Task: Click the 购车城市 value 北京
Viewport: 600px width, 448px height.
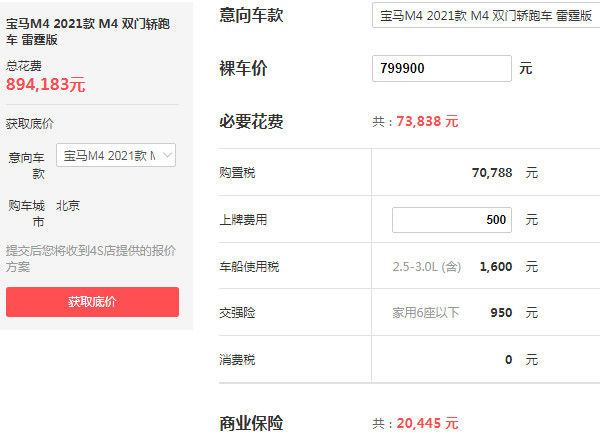Action: [x=68, y=206]
